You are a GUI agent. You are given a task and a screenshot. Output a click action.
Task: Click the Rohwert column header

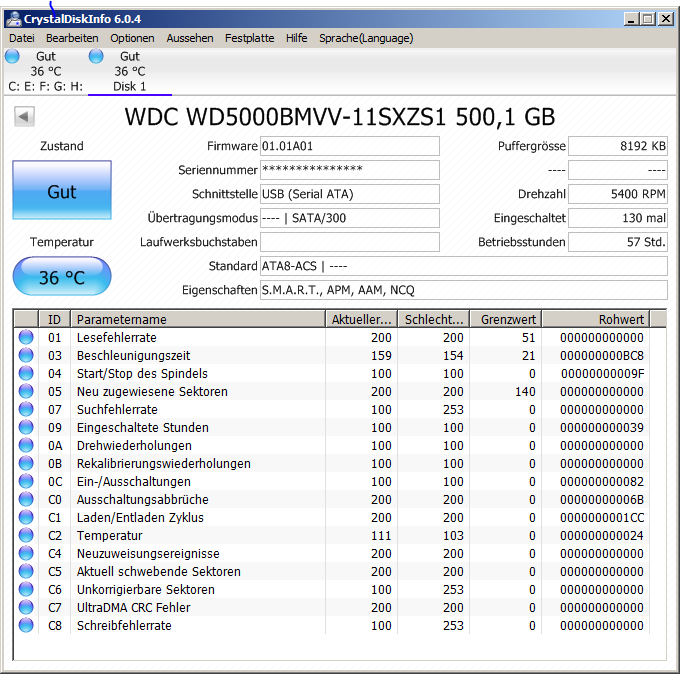(x=596, y=319)
